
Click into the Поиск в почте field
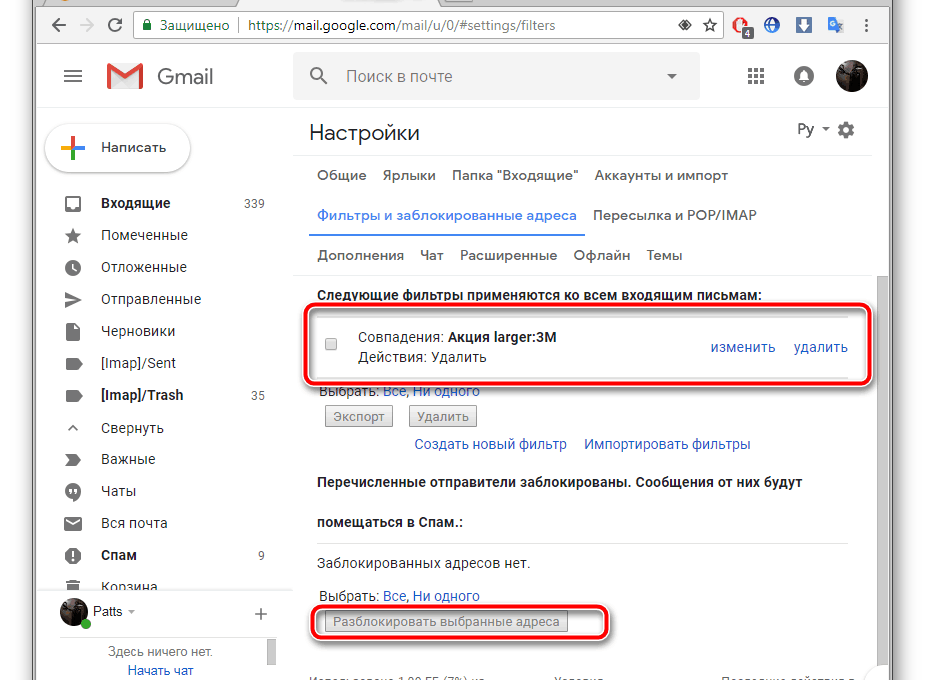coord(490,76)
